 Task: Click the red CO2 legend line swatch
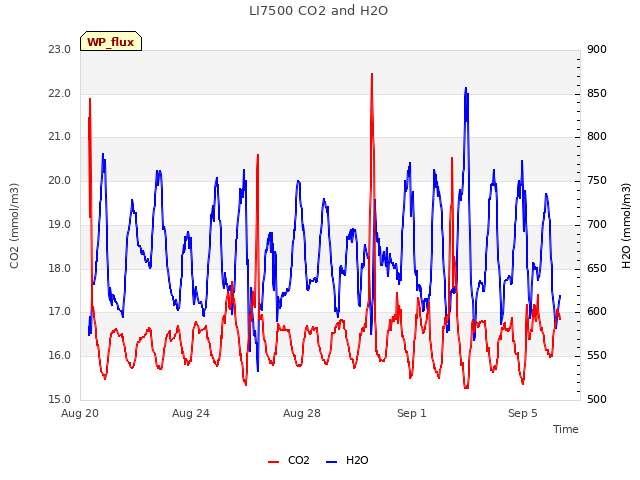pos(273,462)
